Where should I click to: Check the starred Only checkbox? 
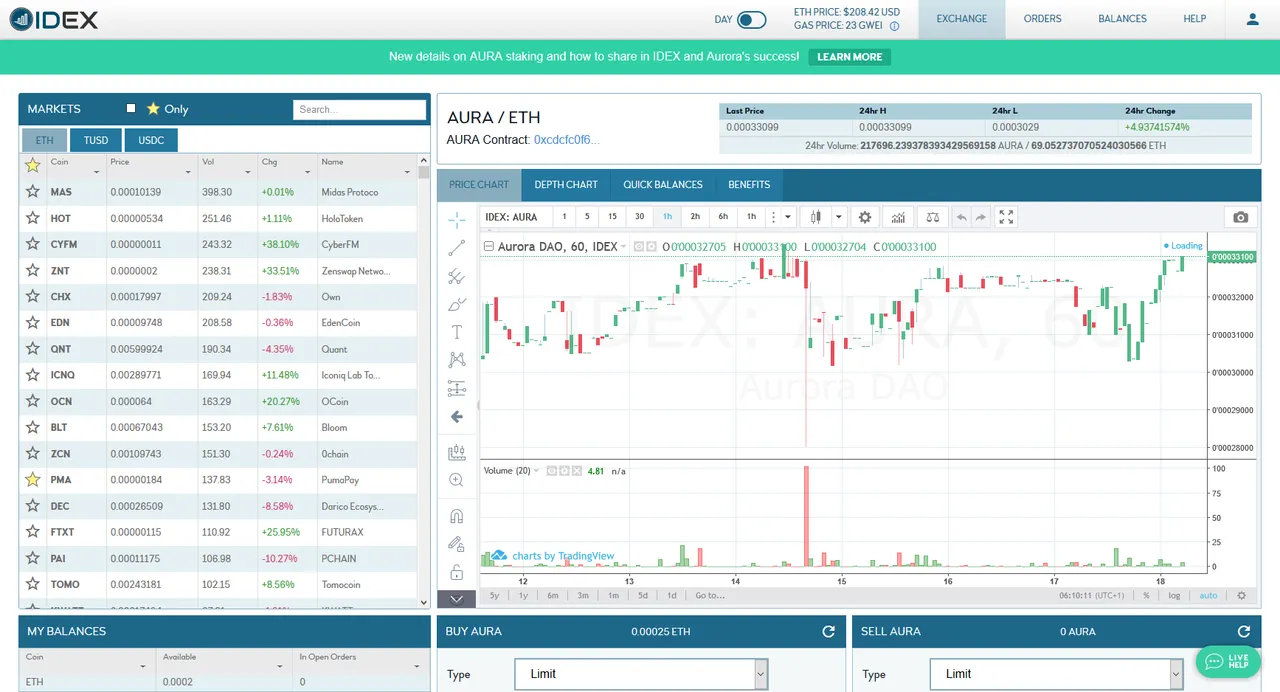pos(131,108)
